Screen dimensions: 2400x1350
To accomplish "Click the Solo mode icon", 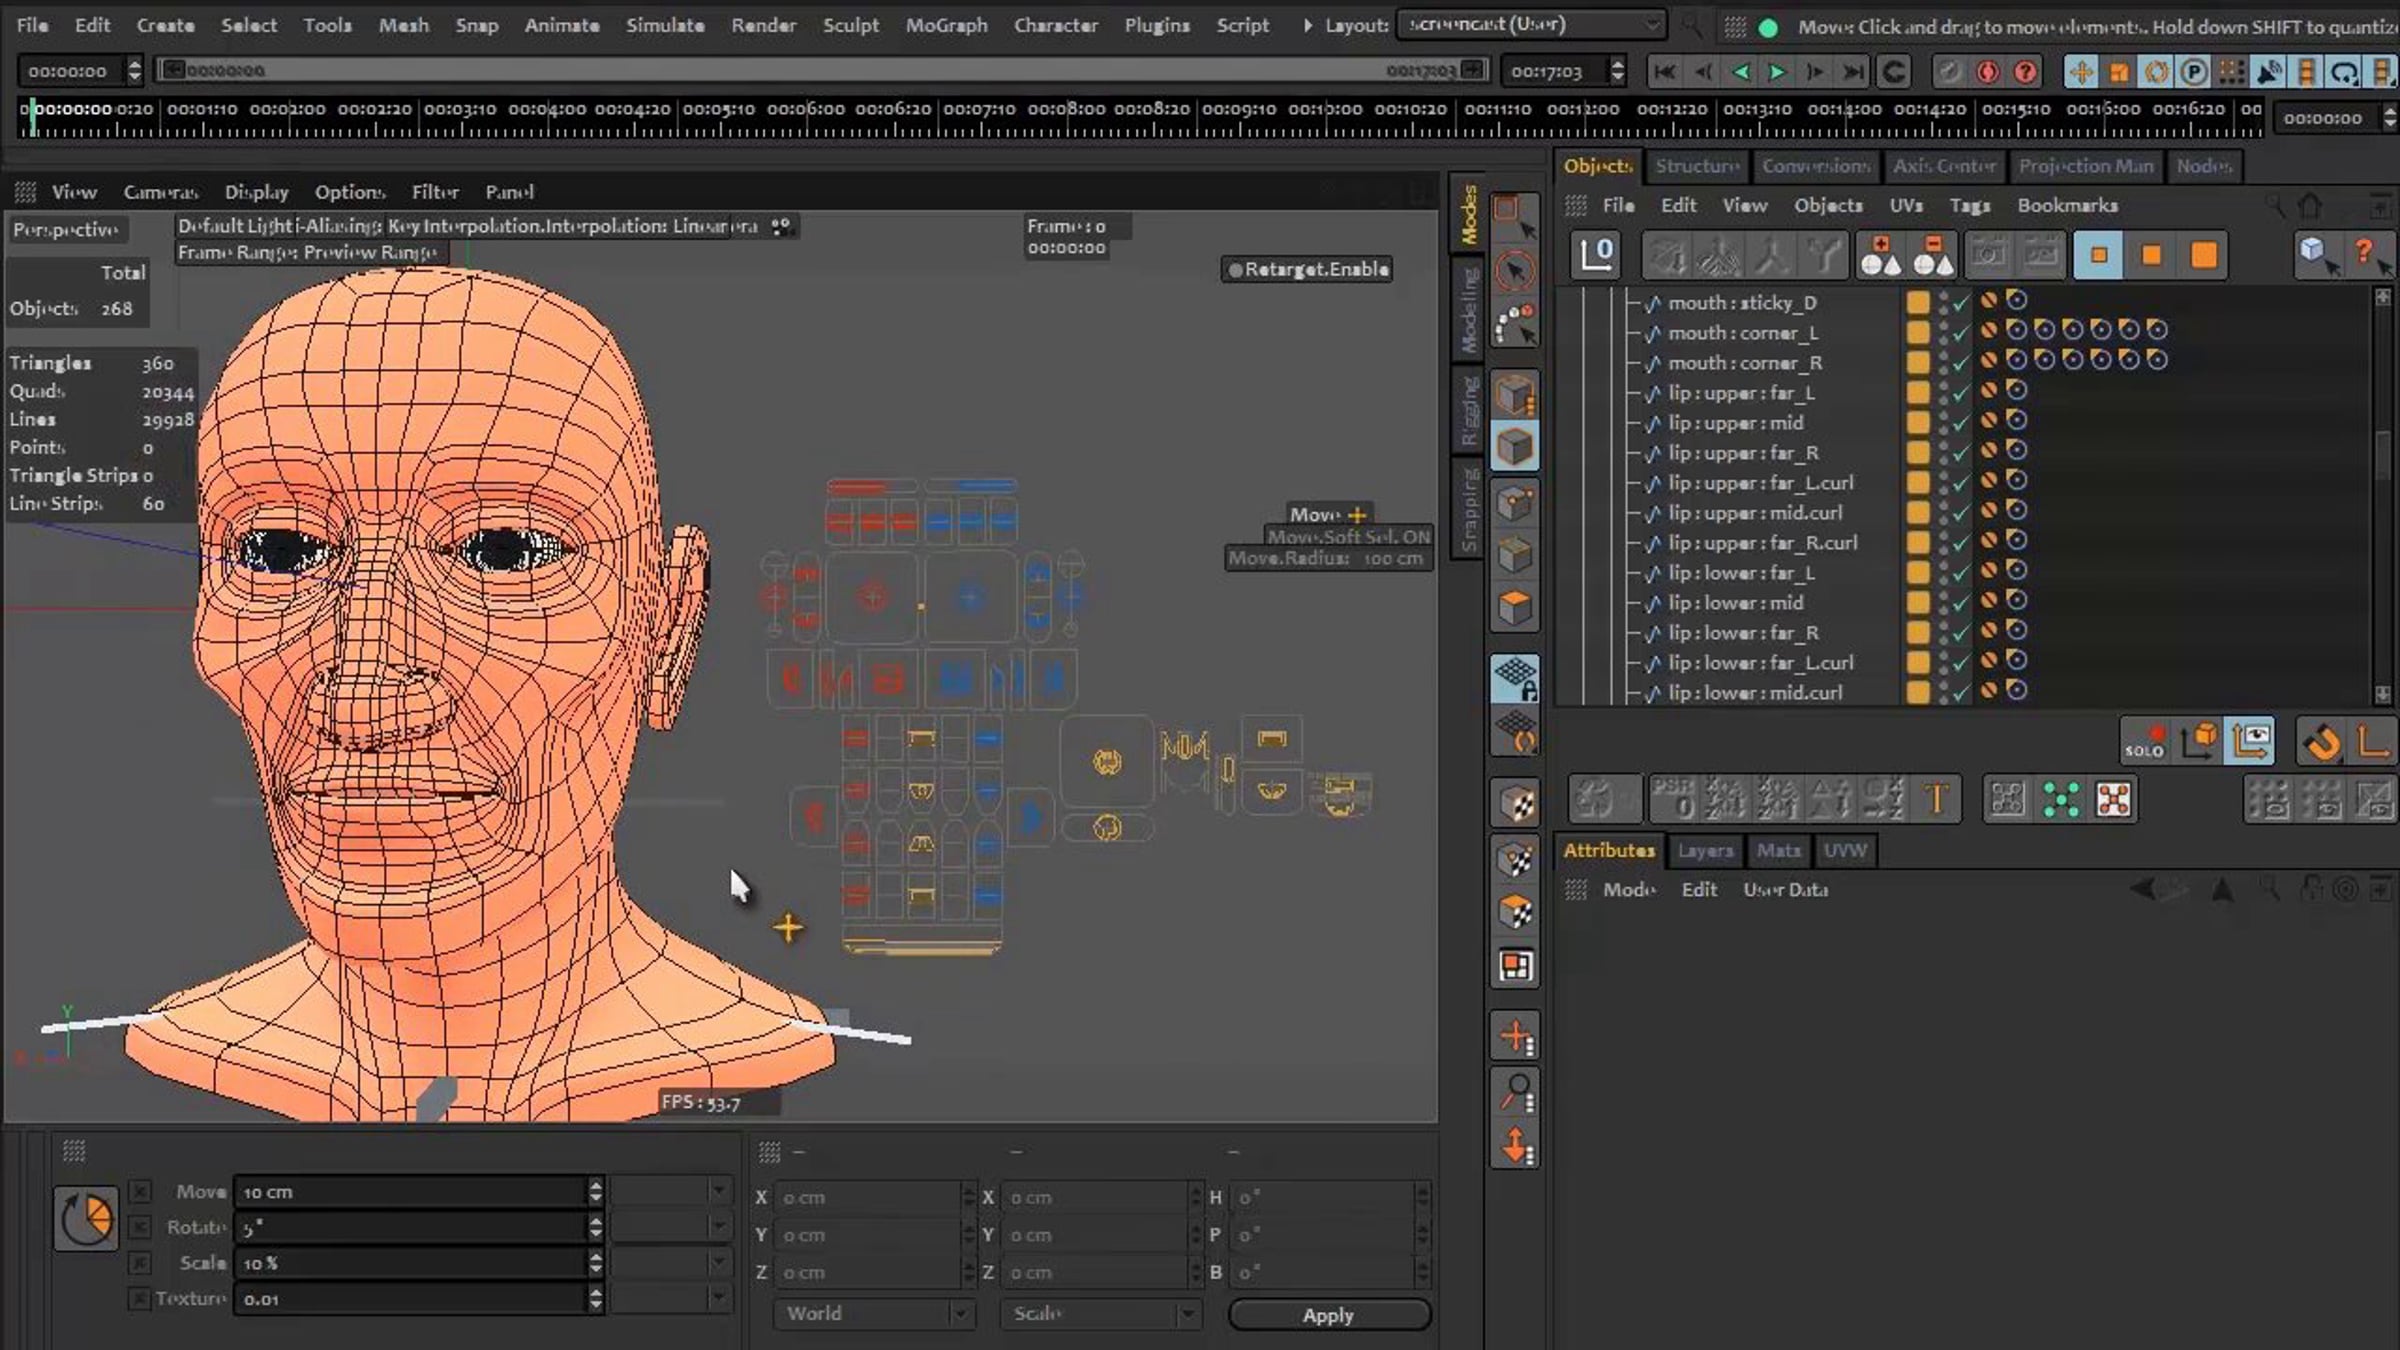I will (x=2144, y=742).
